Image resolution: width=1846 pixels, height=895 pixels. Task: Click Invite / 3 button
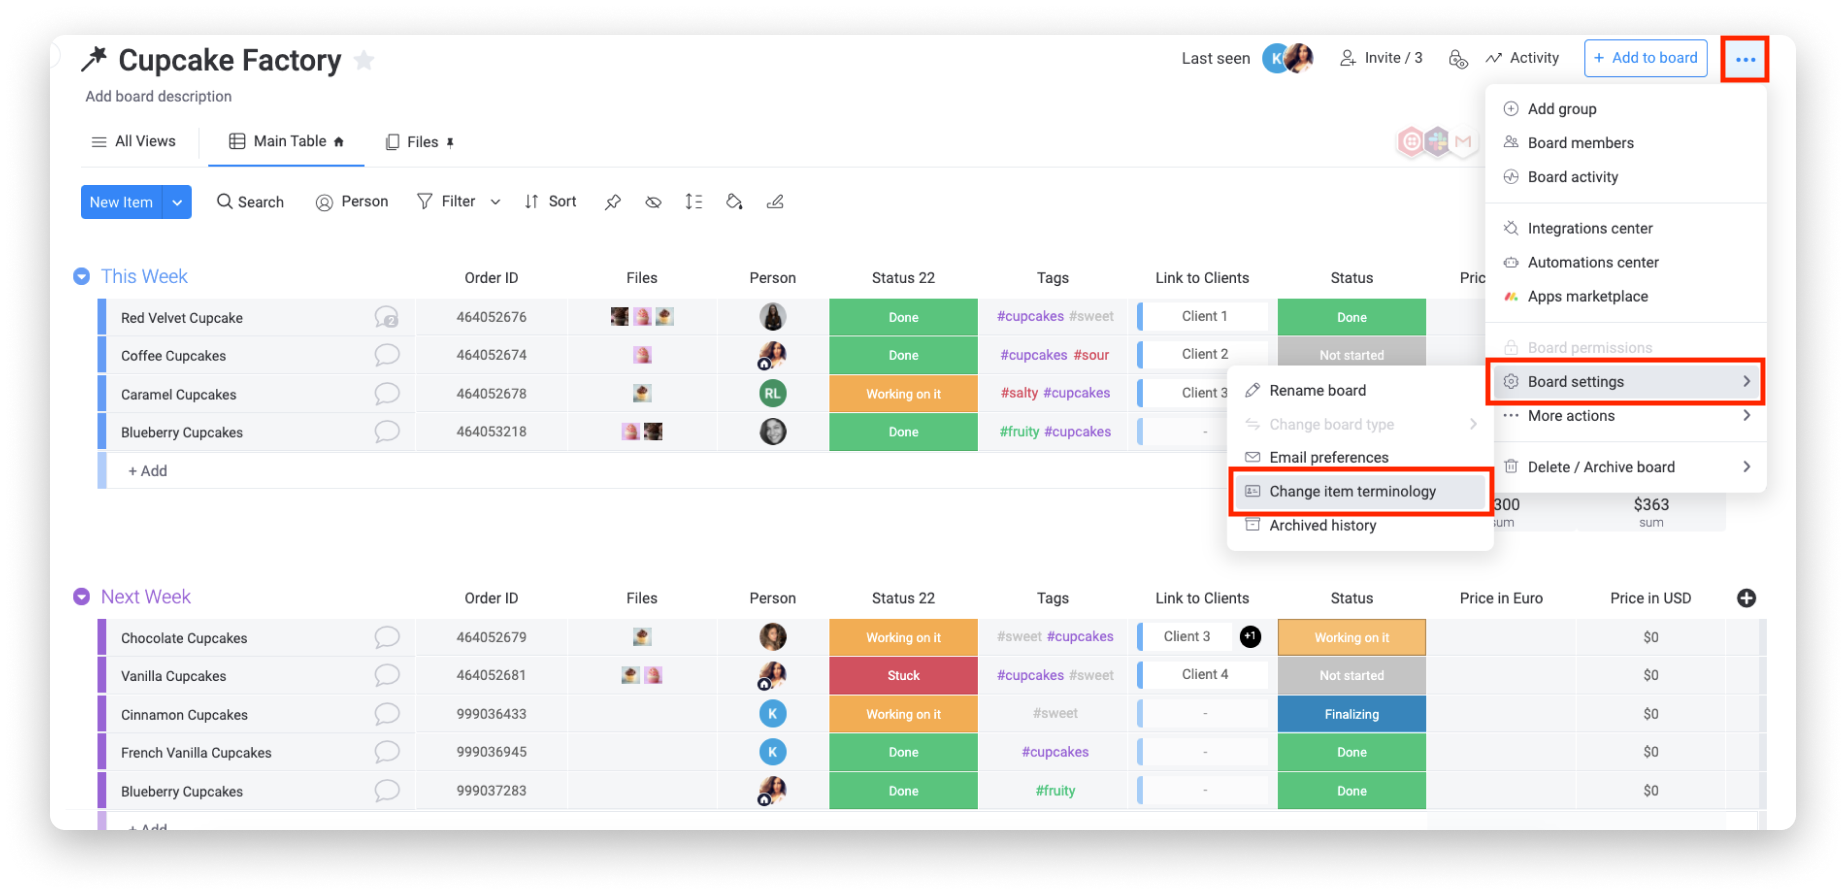(x=1381, y=58)
